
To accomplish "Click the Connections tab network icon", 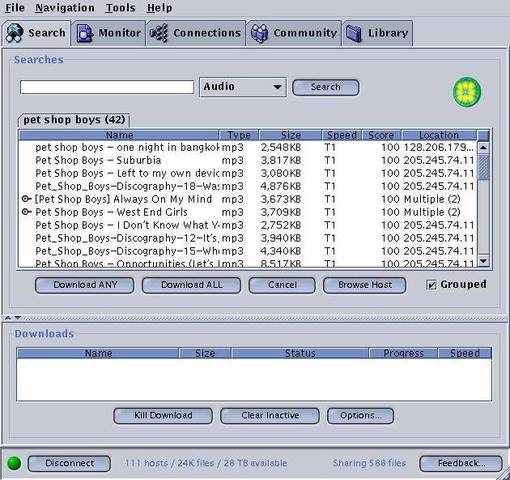I will point(159,33).
